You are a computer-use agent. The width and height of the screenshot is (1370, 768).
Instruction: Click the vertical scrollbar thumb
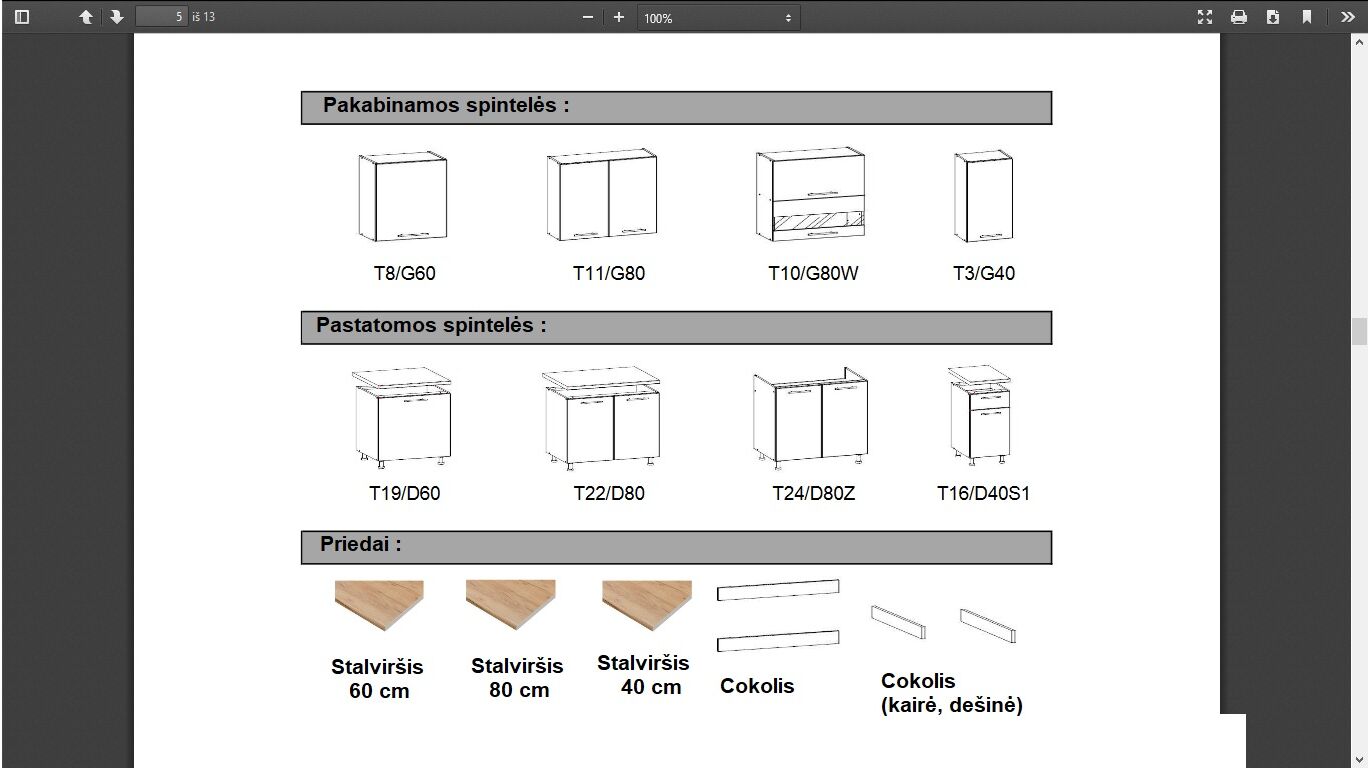point(1359,331)
